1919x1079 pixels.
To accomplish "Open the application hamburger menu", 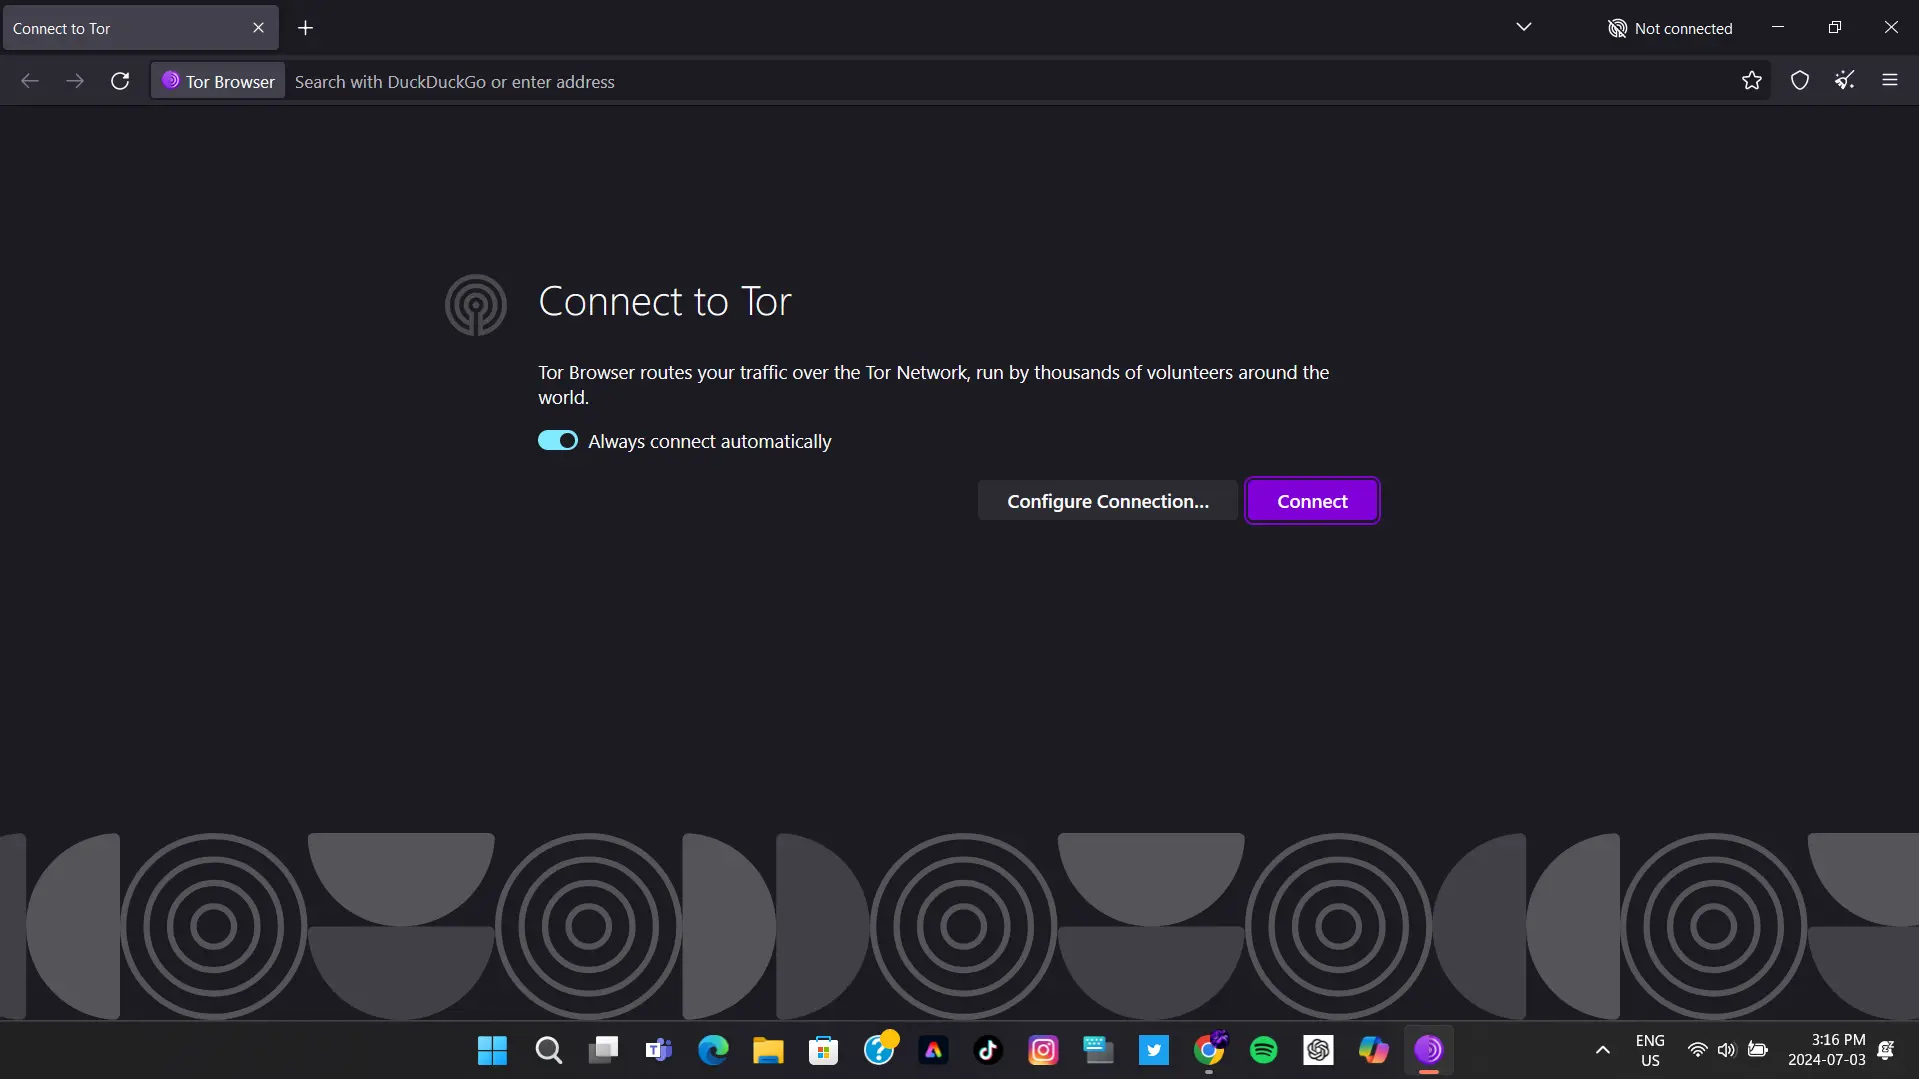I will coord(1889,81).
